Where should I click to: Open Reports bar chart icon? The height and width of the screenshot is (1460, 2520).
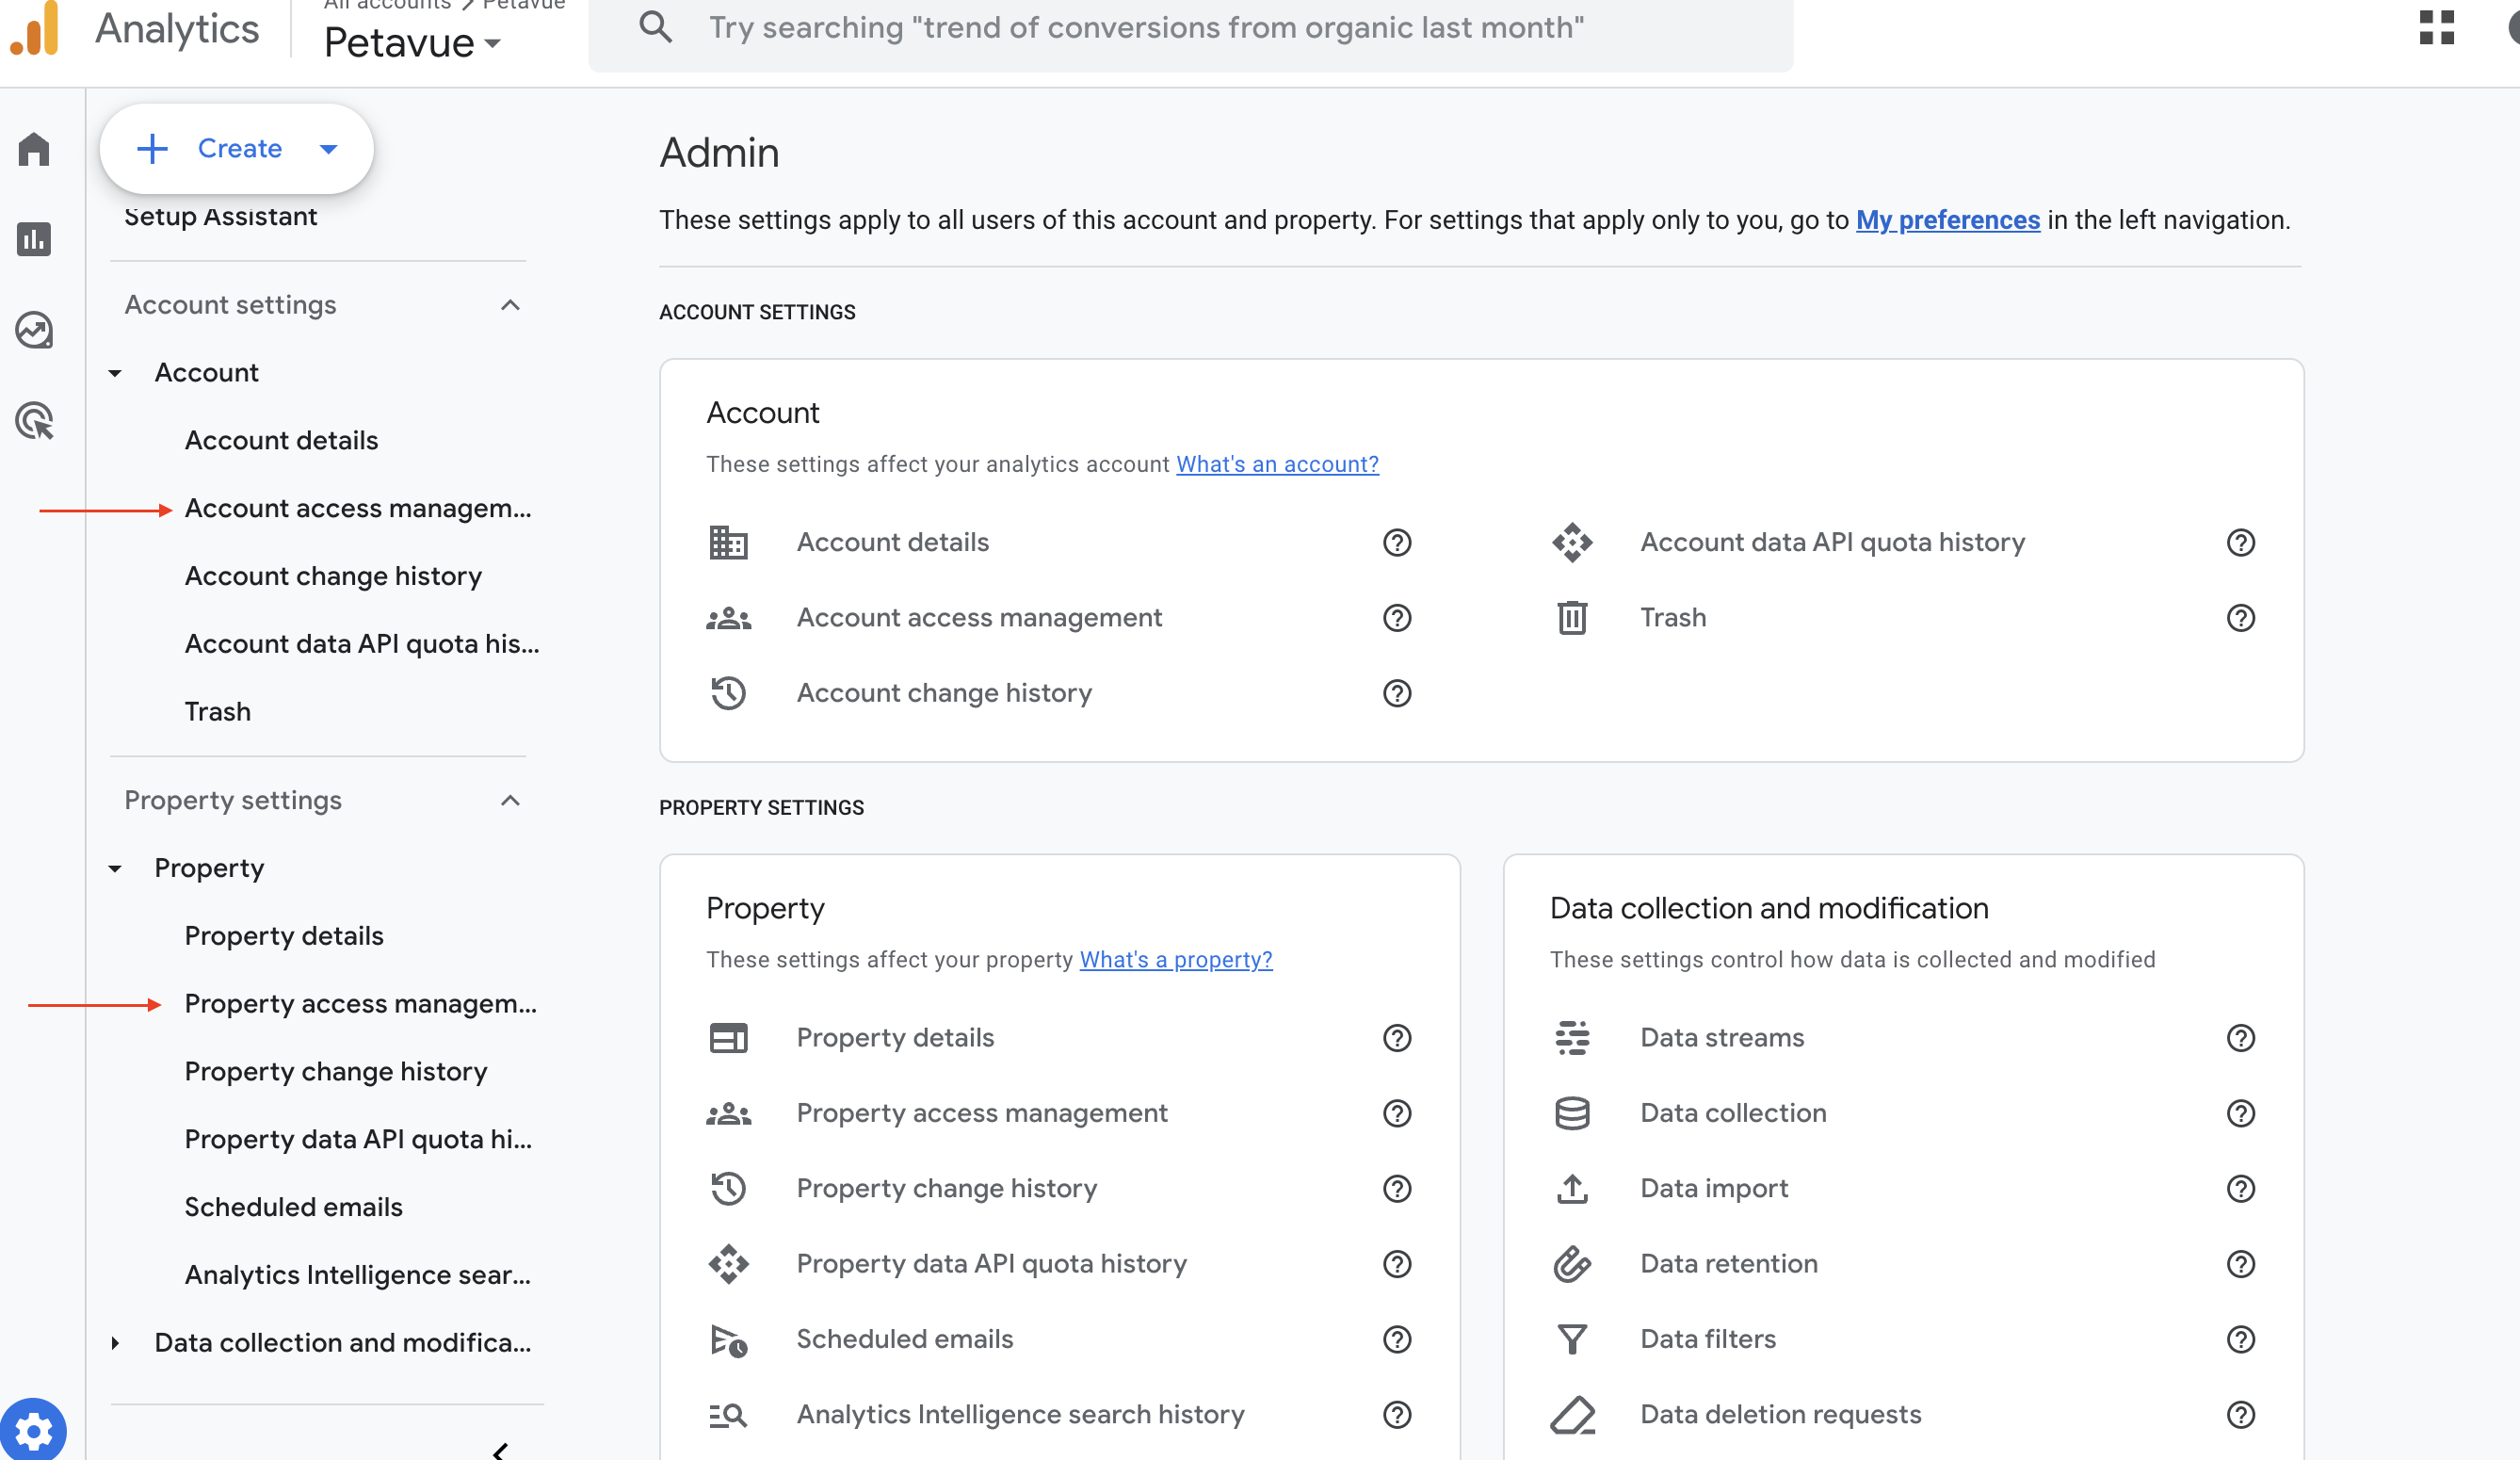click(x=34, y=239)
